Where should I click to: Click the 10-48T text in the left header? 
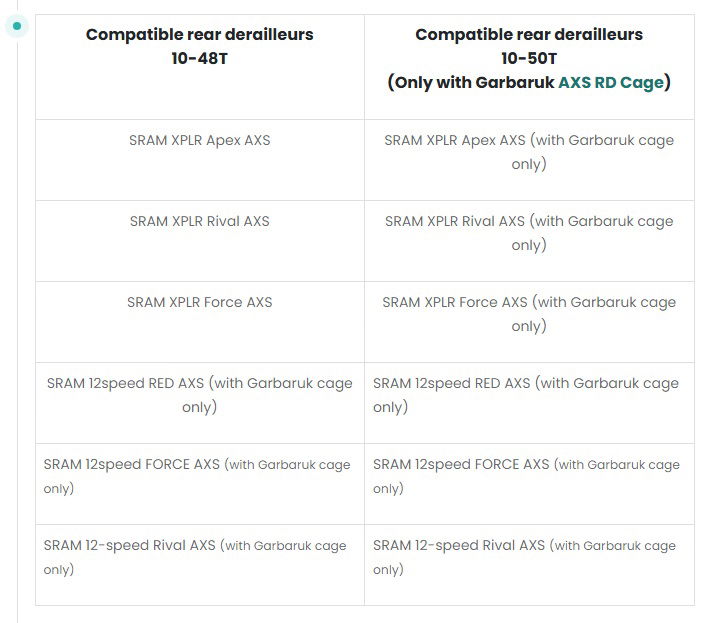(199, 58)
